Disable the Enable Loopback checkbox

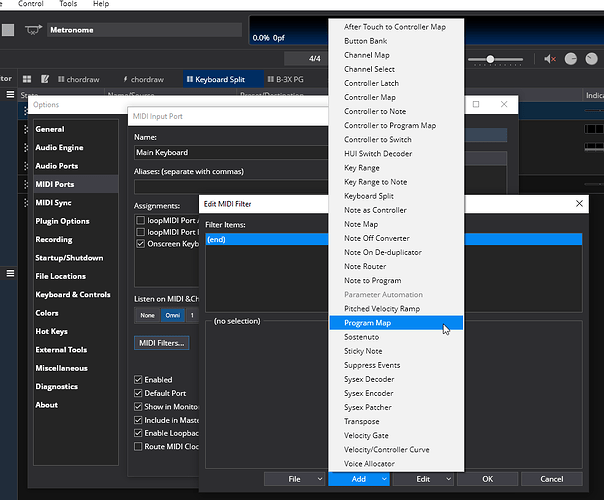138,433
